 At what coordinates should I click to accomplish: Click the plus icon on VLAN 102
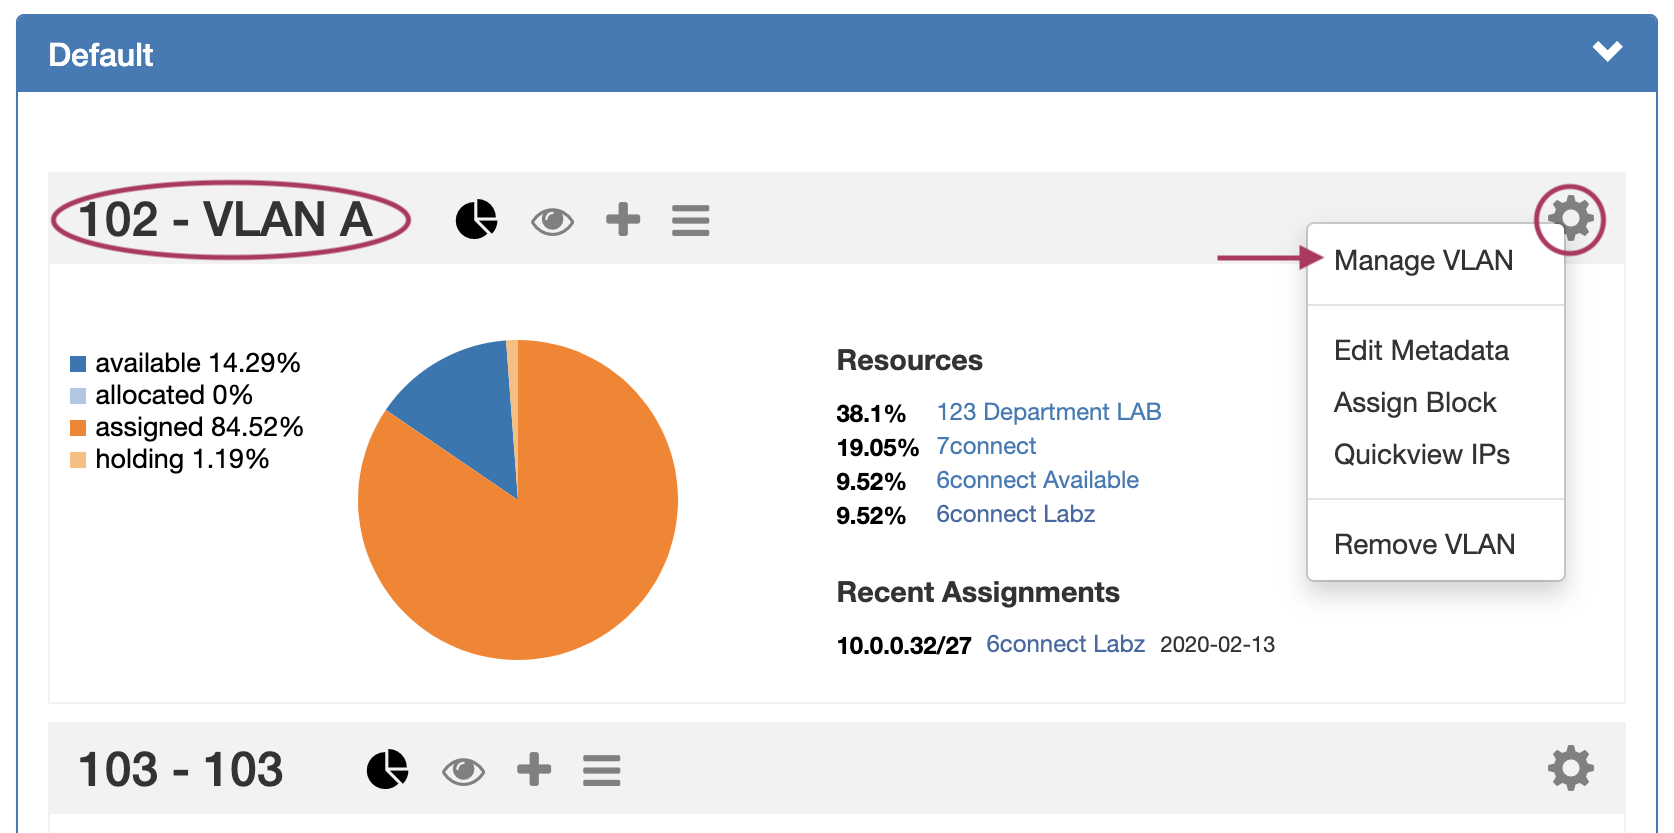(623, 219)
